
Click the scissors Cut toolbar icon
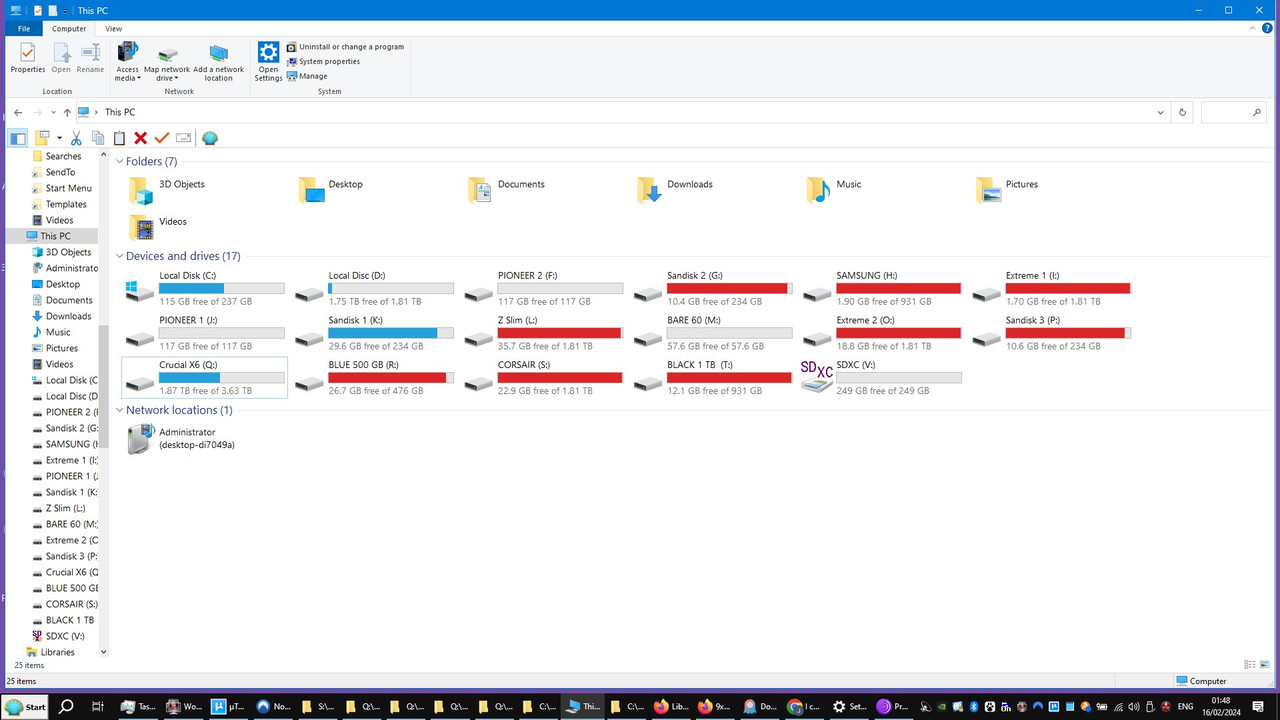[76, 138]
